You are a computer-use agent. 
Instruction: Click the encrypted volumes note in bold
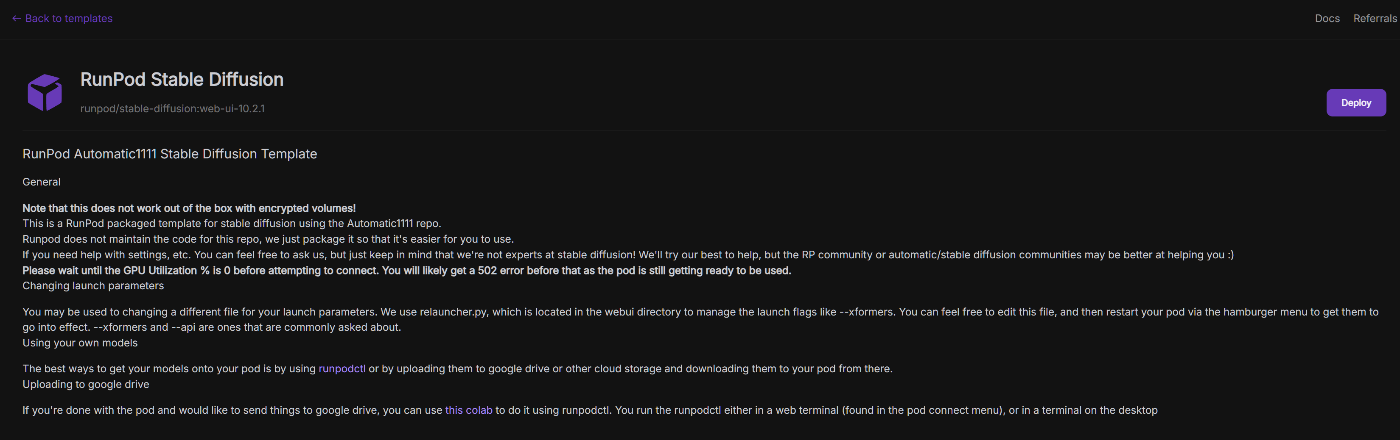[189, 208]
